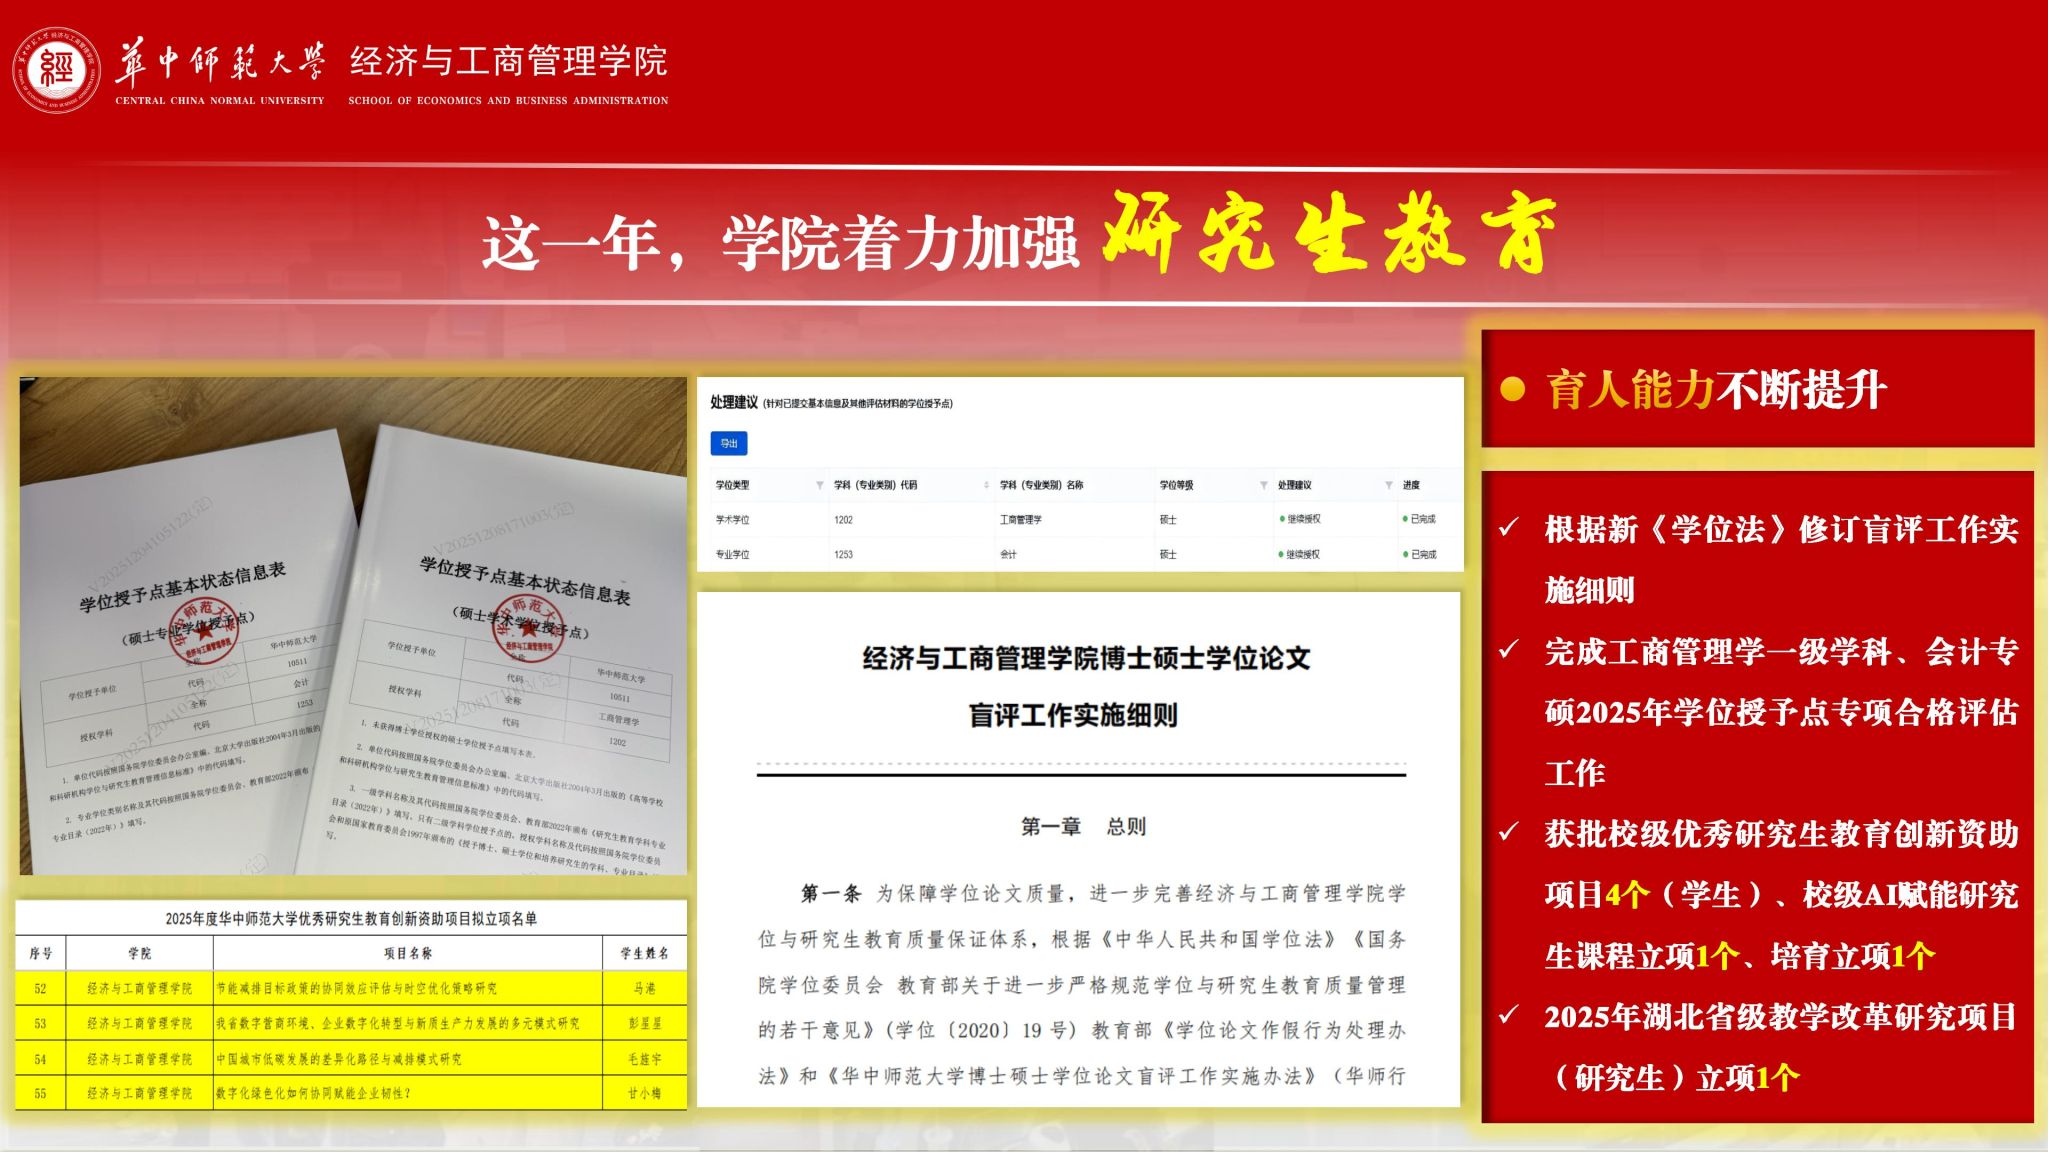Click the 进度 column header
The width and height of the screenshot is (2048, 1152).
[1411, 485]
